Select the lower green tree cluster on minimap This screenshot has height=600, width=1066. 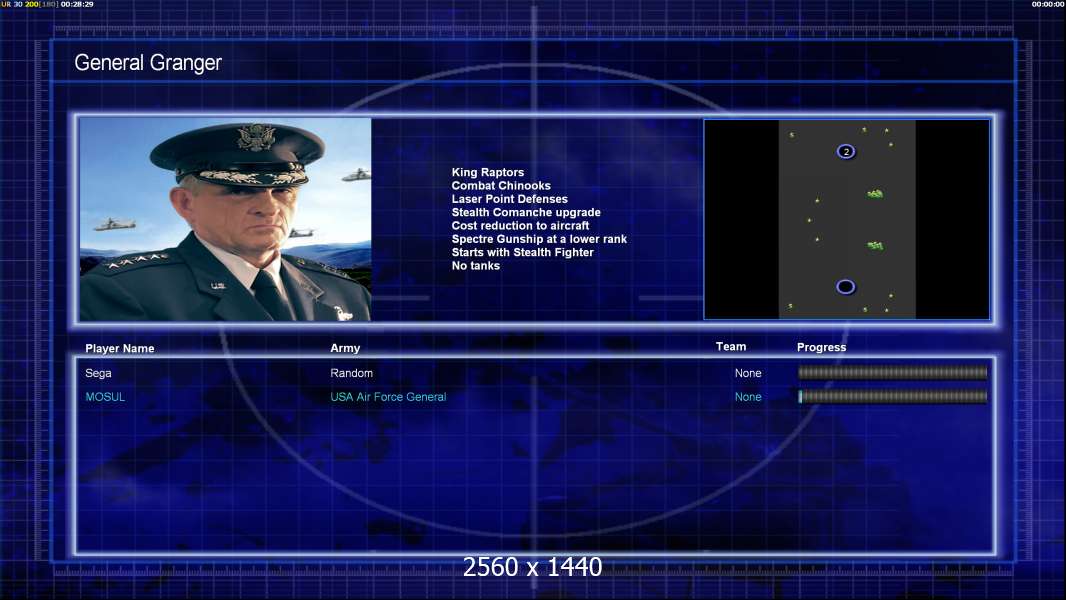tap(875, 245)
